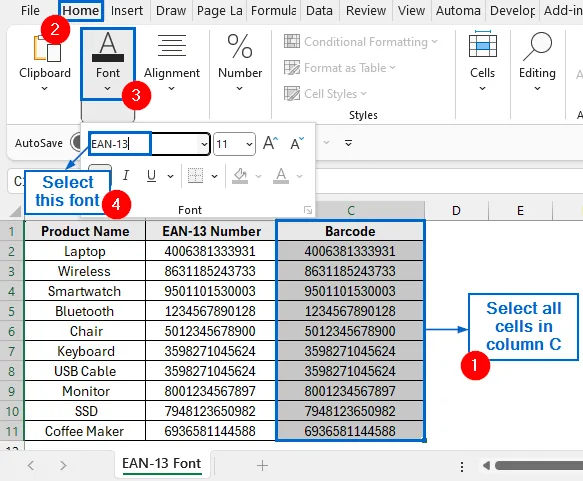Open Conditional Formatting menu
Screen dimensions: 583x481
[361, 42]
